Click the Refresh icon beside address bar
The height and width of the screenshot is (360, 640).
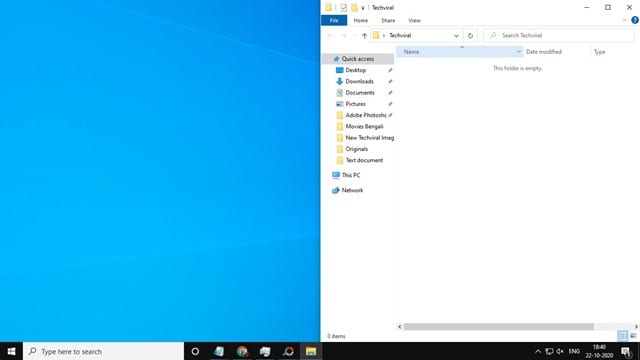[470, 36]
